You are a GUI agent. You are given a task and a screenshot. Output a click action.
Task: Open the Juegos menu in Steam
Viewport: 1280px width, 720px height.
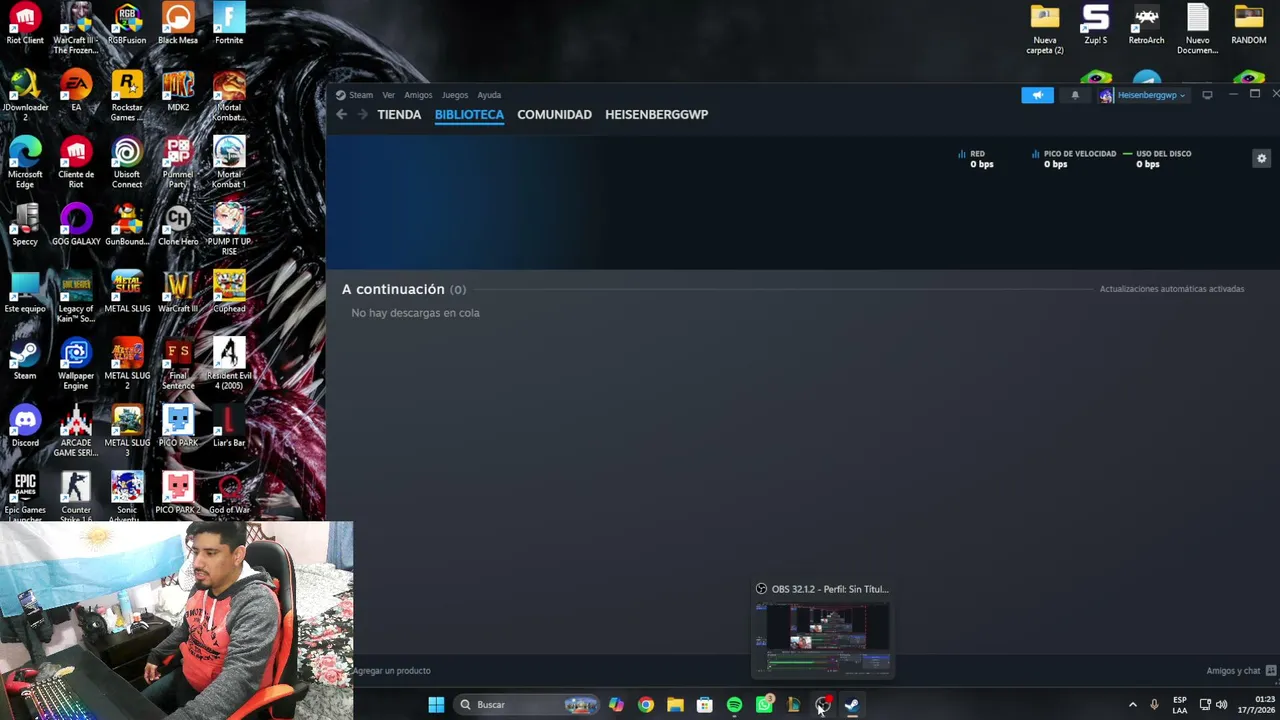[455, 95]
